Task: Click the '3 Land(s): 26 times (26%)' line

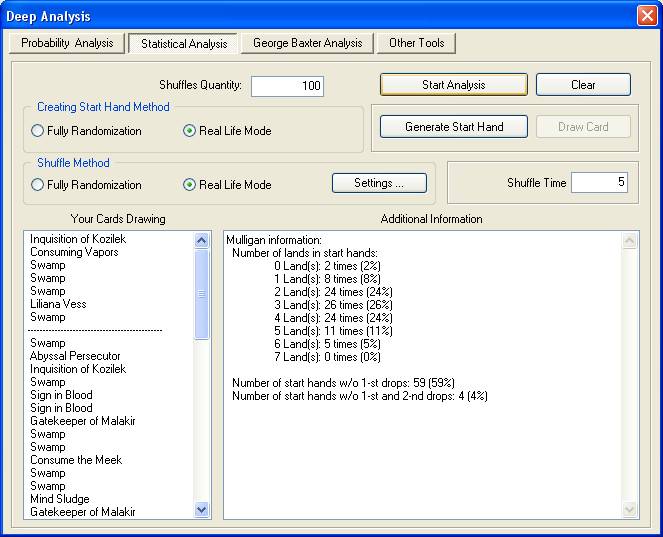Action: [333, 305]
